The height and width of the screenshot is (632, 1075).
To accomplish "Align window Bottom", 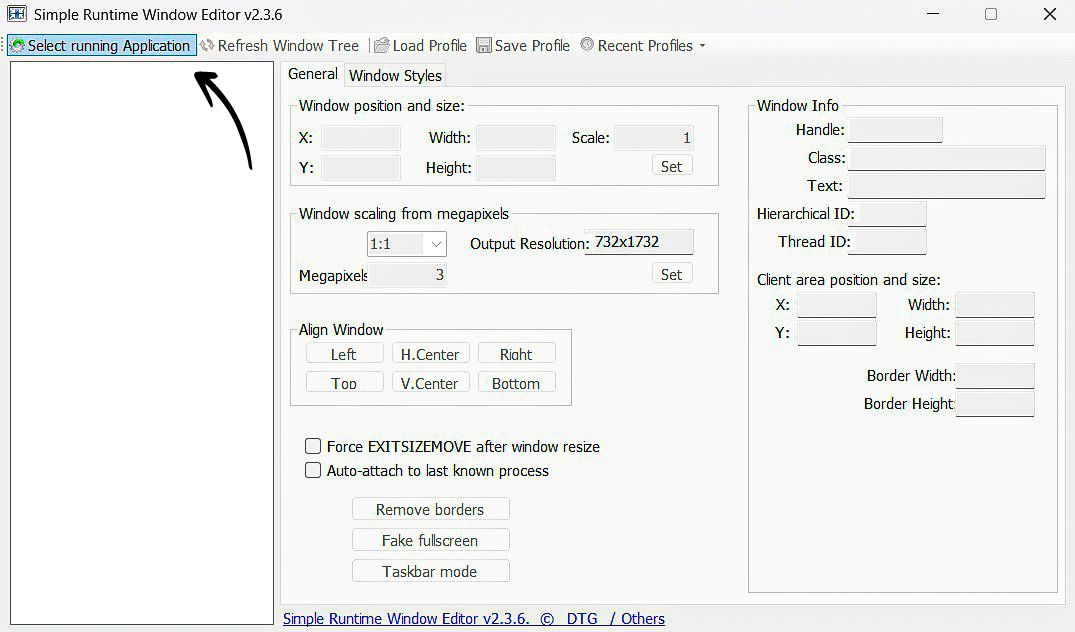I will 516,382.
